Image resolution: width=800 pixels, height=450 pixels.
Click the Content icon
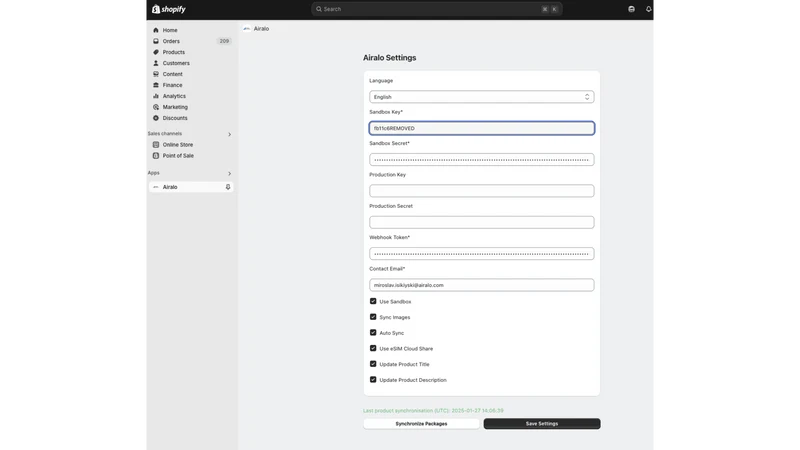(x=156, y=74)
